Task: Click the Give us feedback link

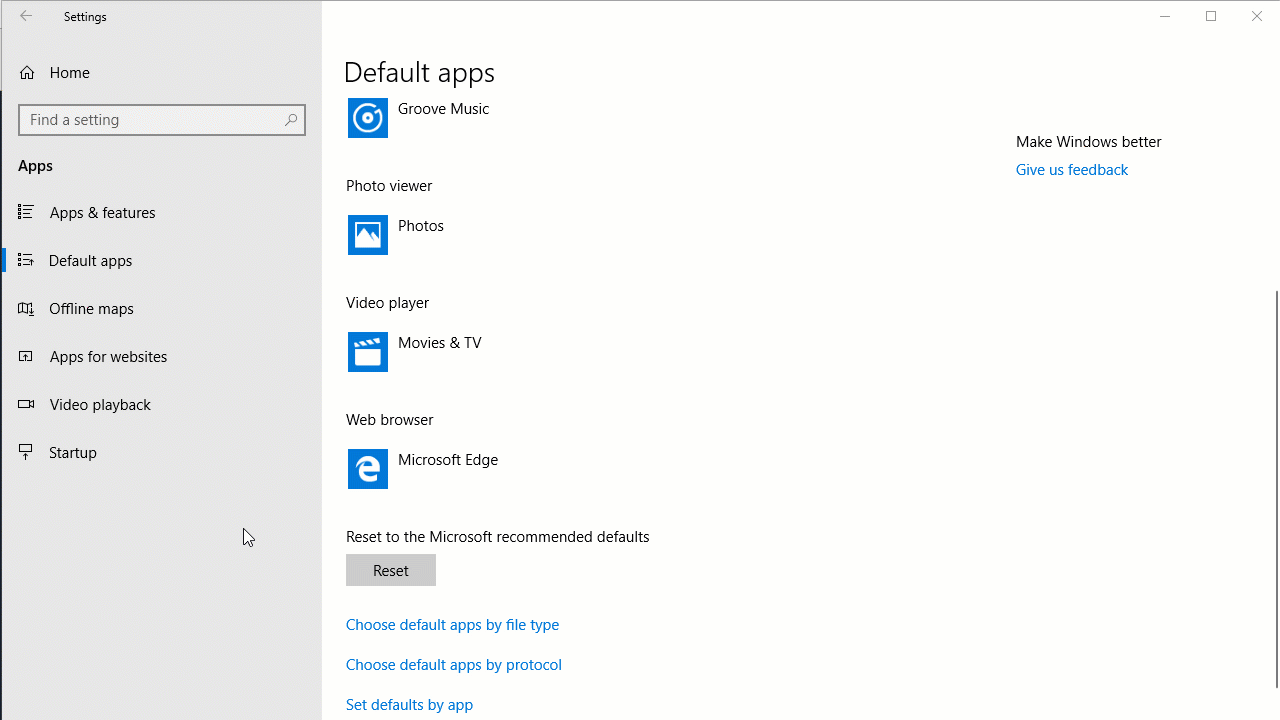Action: coord(1071,169)
